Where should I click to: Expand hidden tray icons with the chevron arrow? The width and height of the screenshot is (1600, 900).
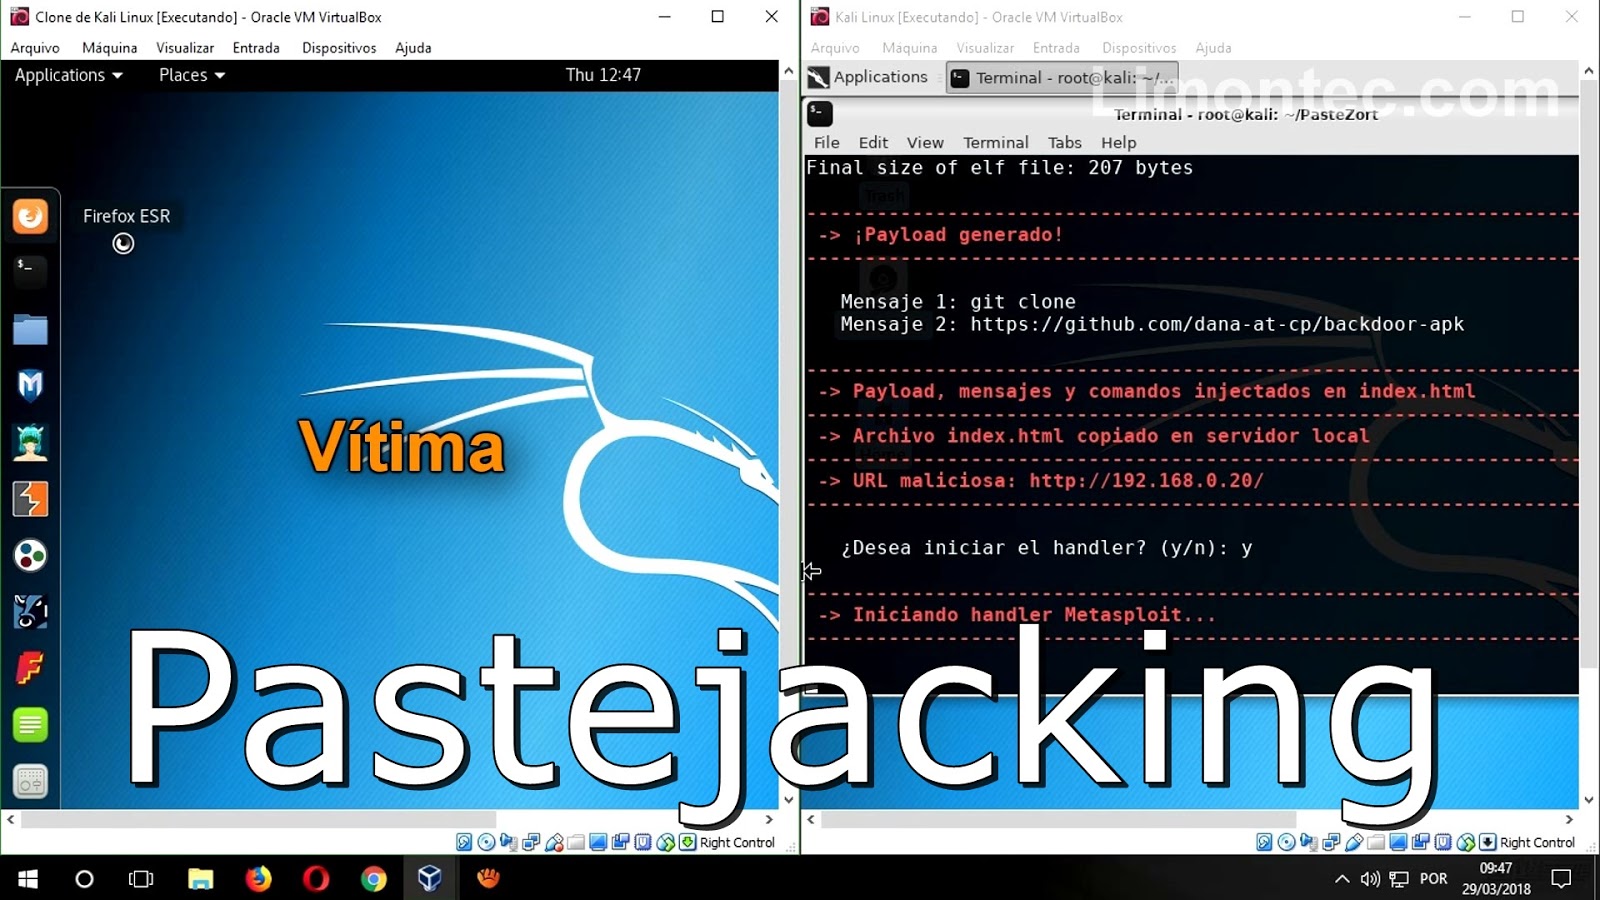coord(1341,879)
